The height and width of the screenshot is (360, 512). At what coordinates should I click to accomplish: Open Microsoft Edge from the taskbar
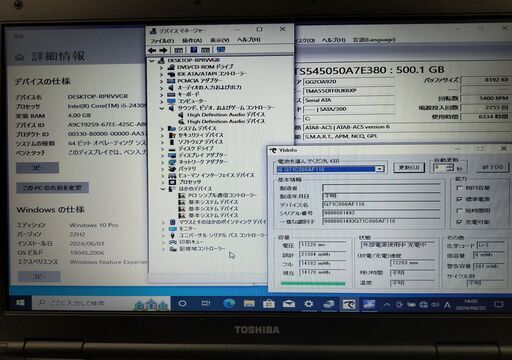click(229, 304)
